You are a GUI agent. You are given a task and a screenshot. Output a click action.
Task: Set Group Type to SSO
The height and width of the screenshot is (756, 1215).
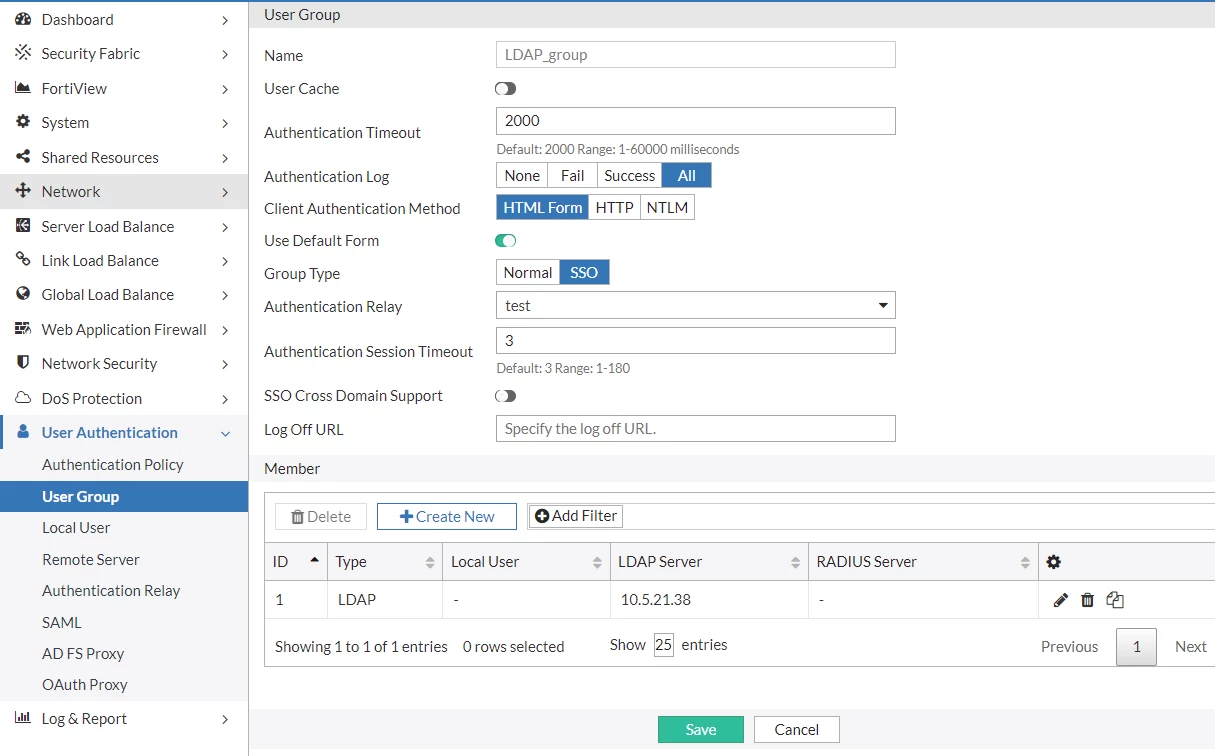584,273
